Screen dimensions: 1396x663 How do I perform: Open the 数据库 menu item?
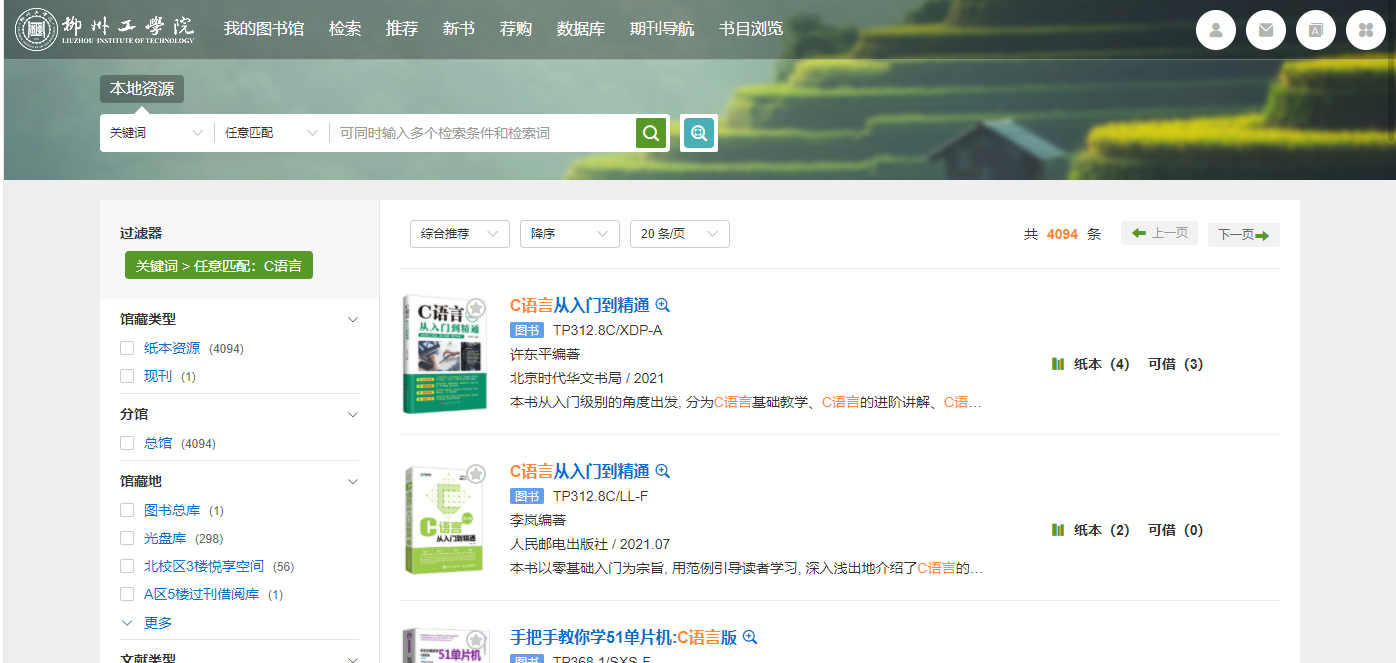tap(581, 29)
